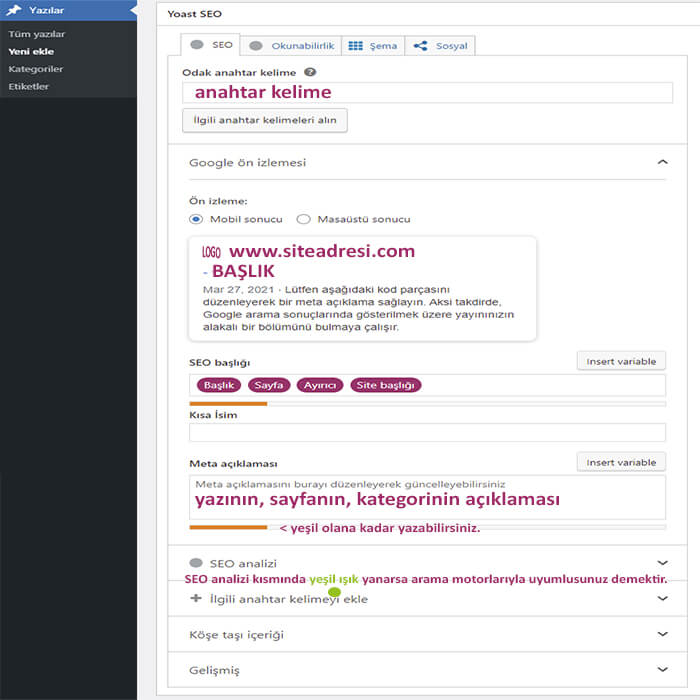Screen dimensions: 700x700
Task: Click the Şema grid icon
Action: (355, 46)
